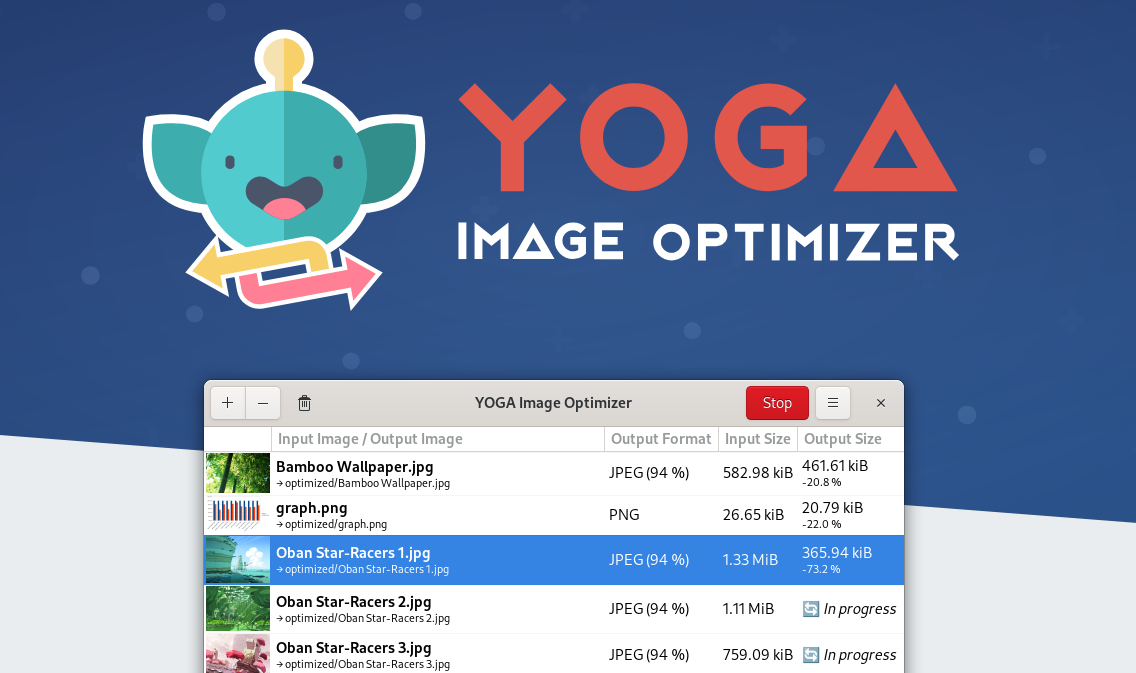Click the Oban Star-Racers 2.jpg thumbnail
The width and height of the screenshot is (1136, 673).
coord(238,609)
